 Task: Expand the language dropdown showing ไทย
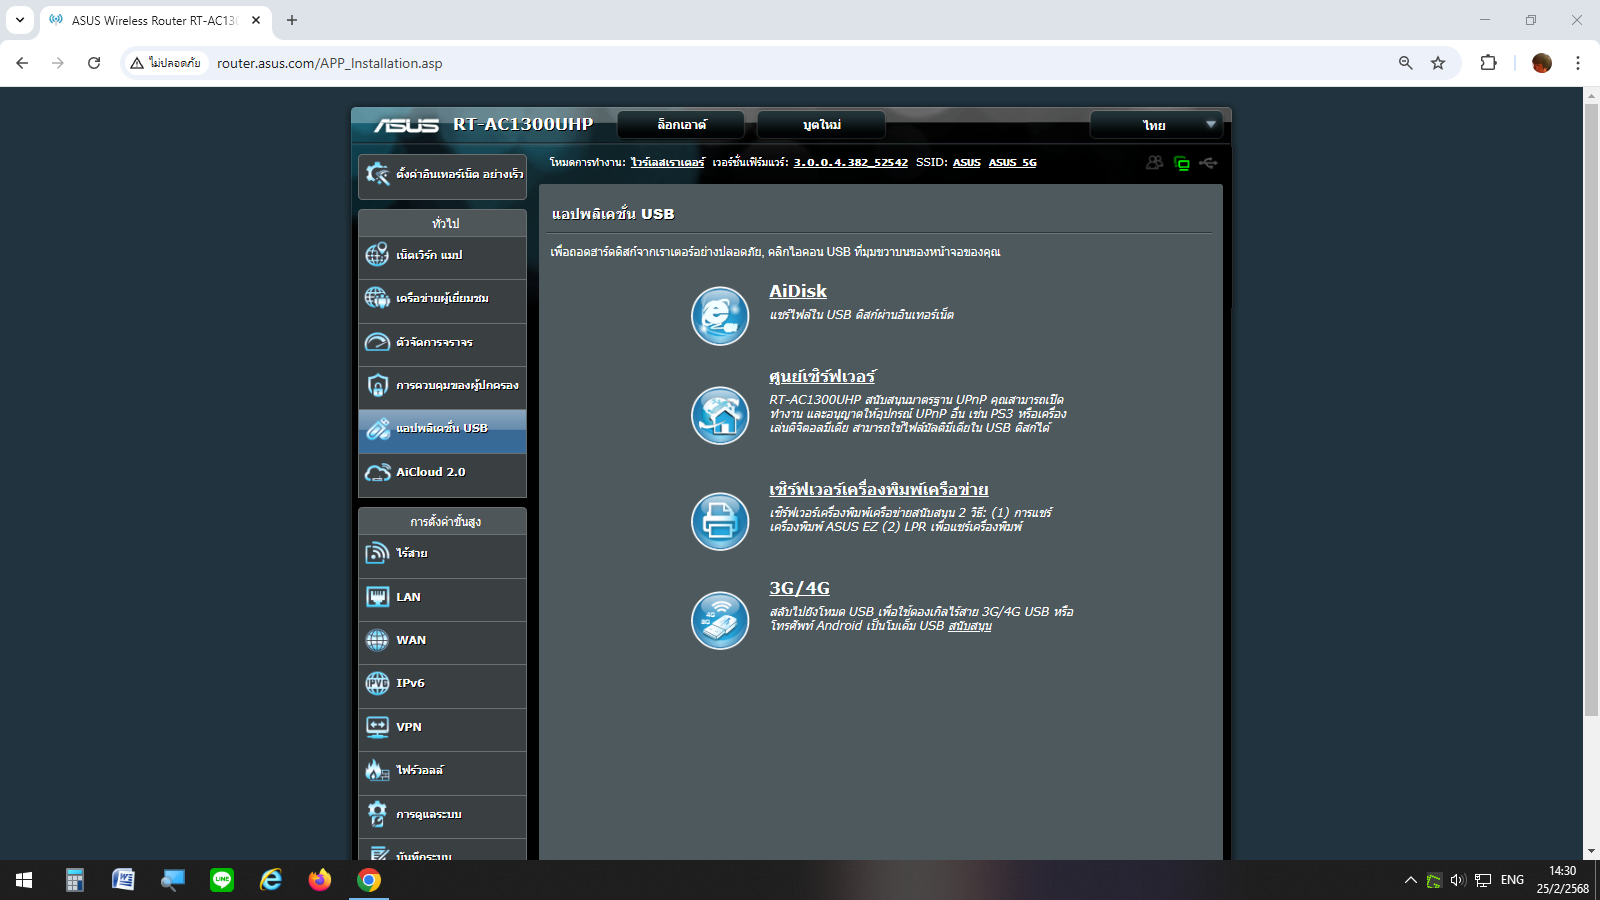(x=1157, y=125)
